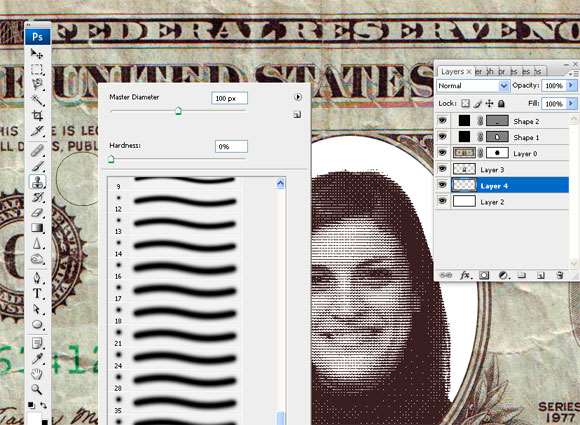The width and height of the screenshot is (580, 425).
Task: Open the brush picker flyout menu arrow
Action: (x=297, y=97)
